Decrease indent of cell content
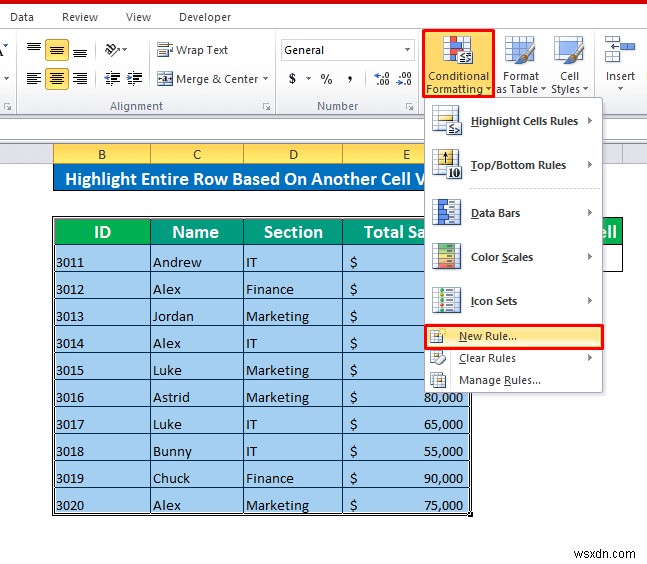This screenshot has width=647, height=564. tap(112, 78)
